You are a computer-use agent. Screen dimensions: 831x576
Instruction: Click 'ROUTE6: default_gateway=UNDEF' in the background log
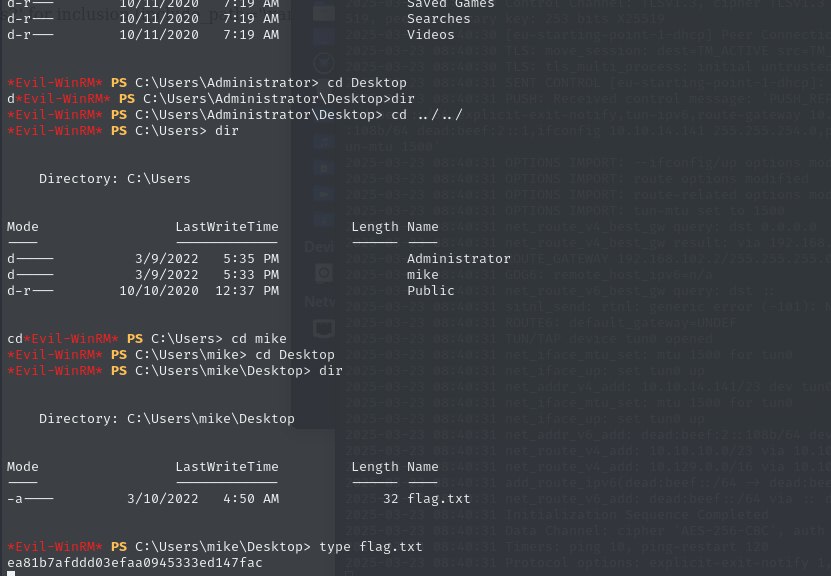pos(621,323)
